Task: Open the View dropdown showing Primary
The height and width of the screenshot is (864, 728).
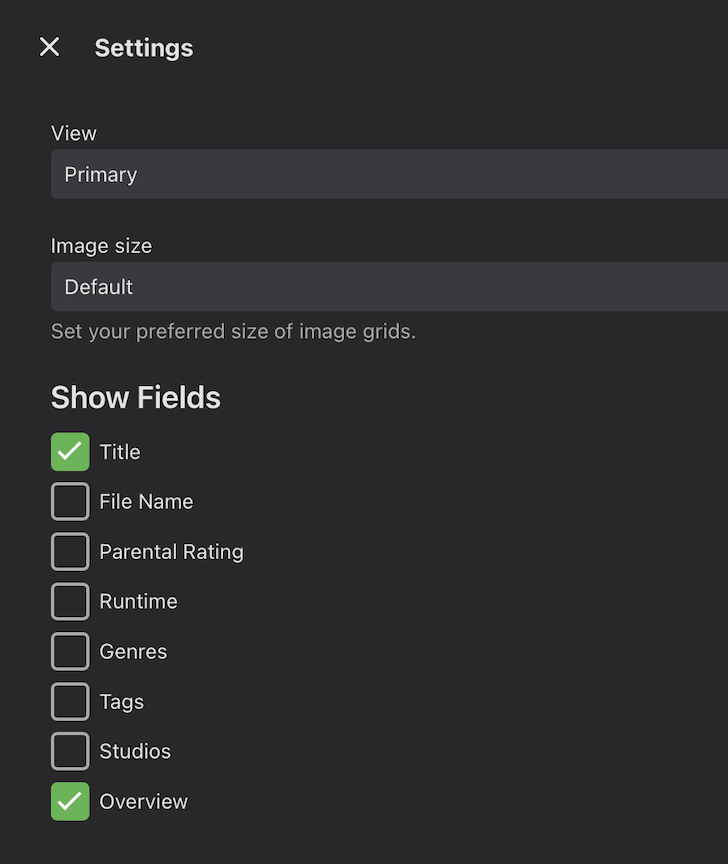Action: click(389, 174)
